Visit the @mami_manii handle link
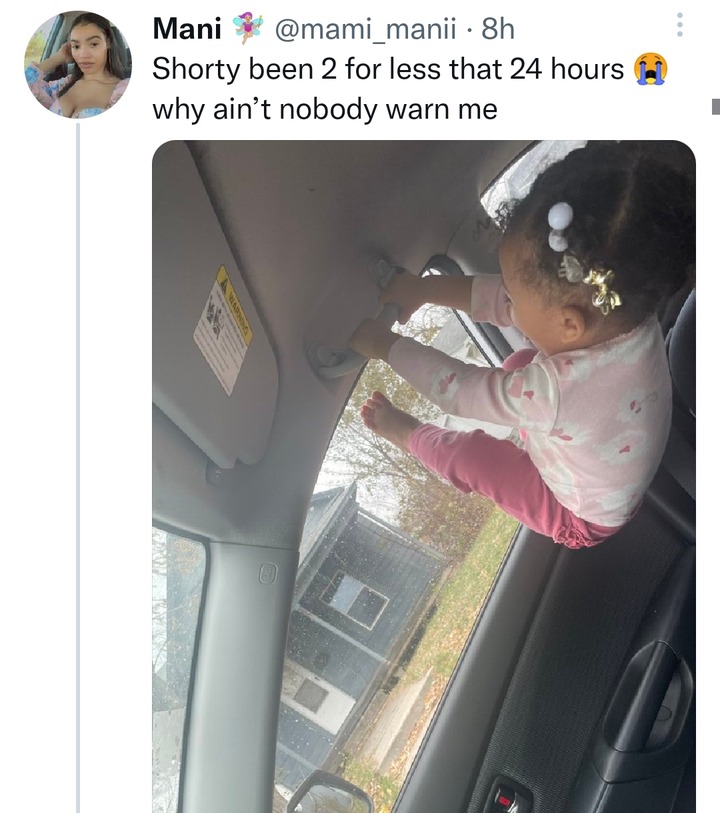The width and height of the screenshot is (720, 813). click(362, 29)
